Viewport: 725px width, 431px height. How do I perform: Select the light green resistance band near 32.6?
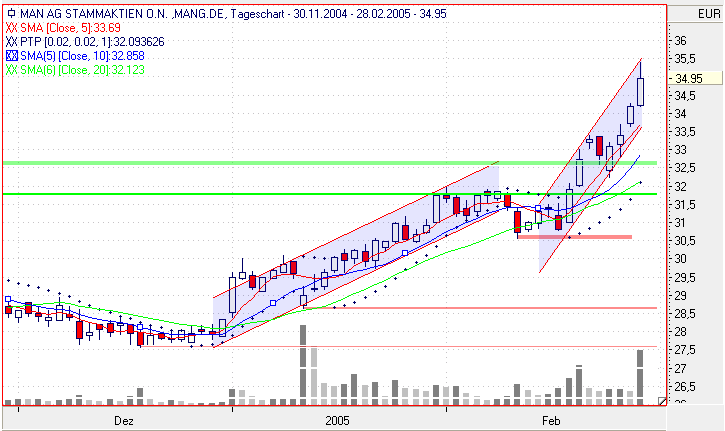330,163
